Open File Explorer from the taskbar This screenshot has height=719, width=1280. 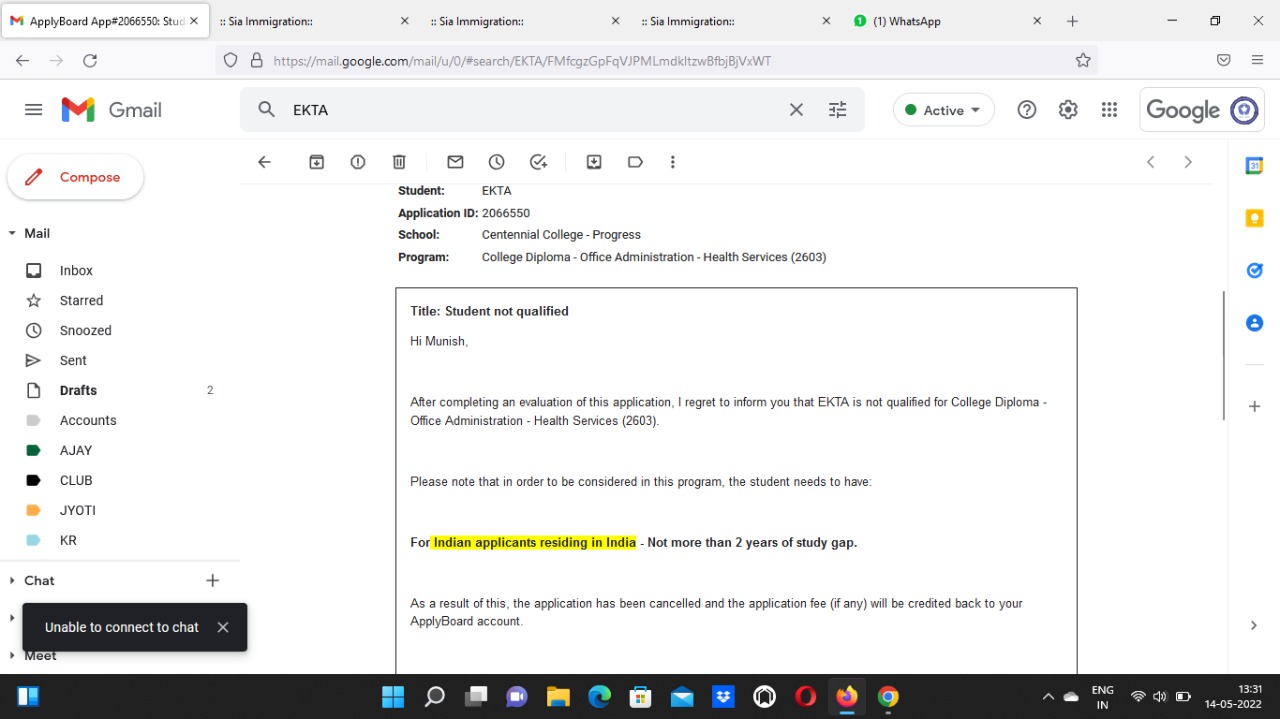(x=558, y=696)
